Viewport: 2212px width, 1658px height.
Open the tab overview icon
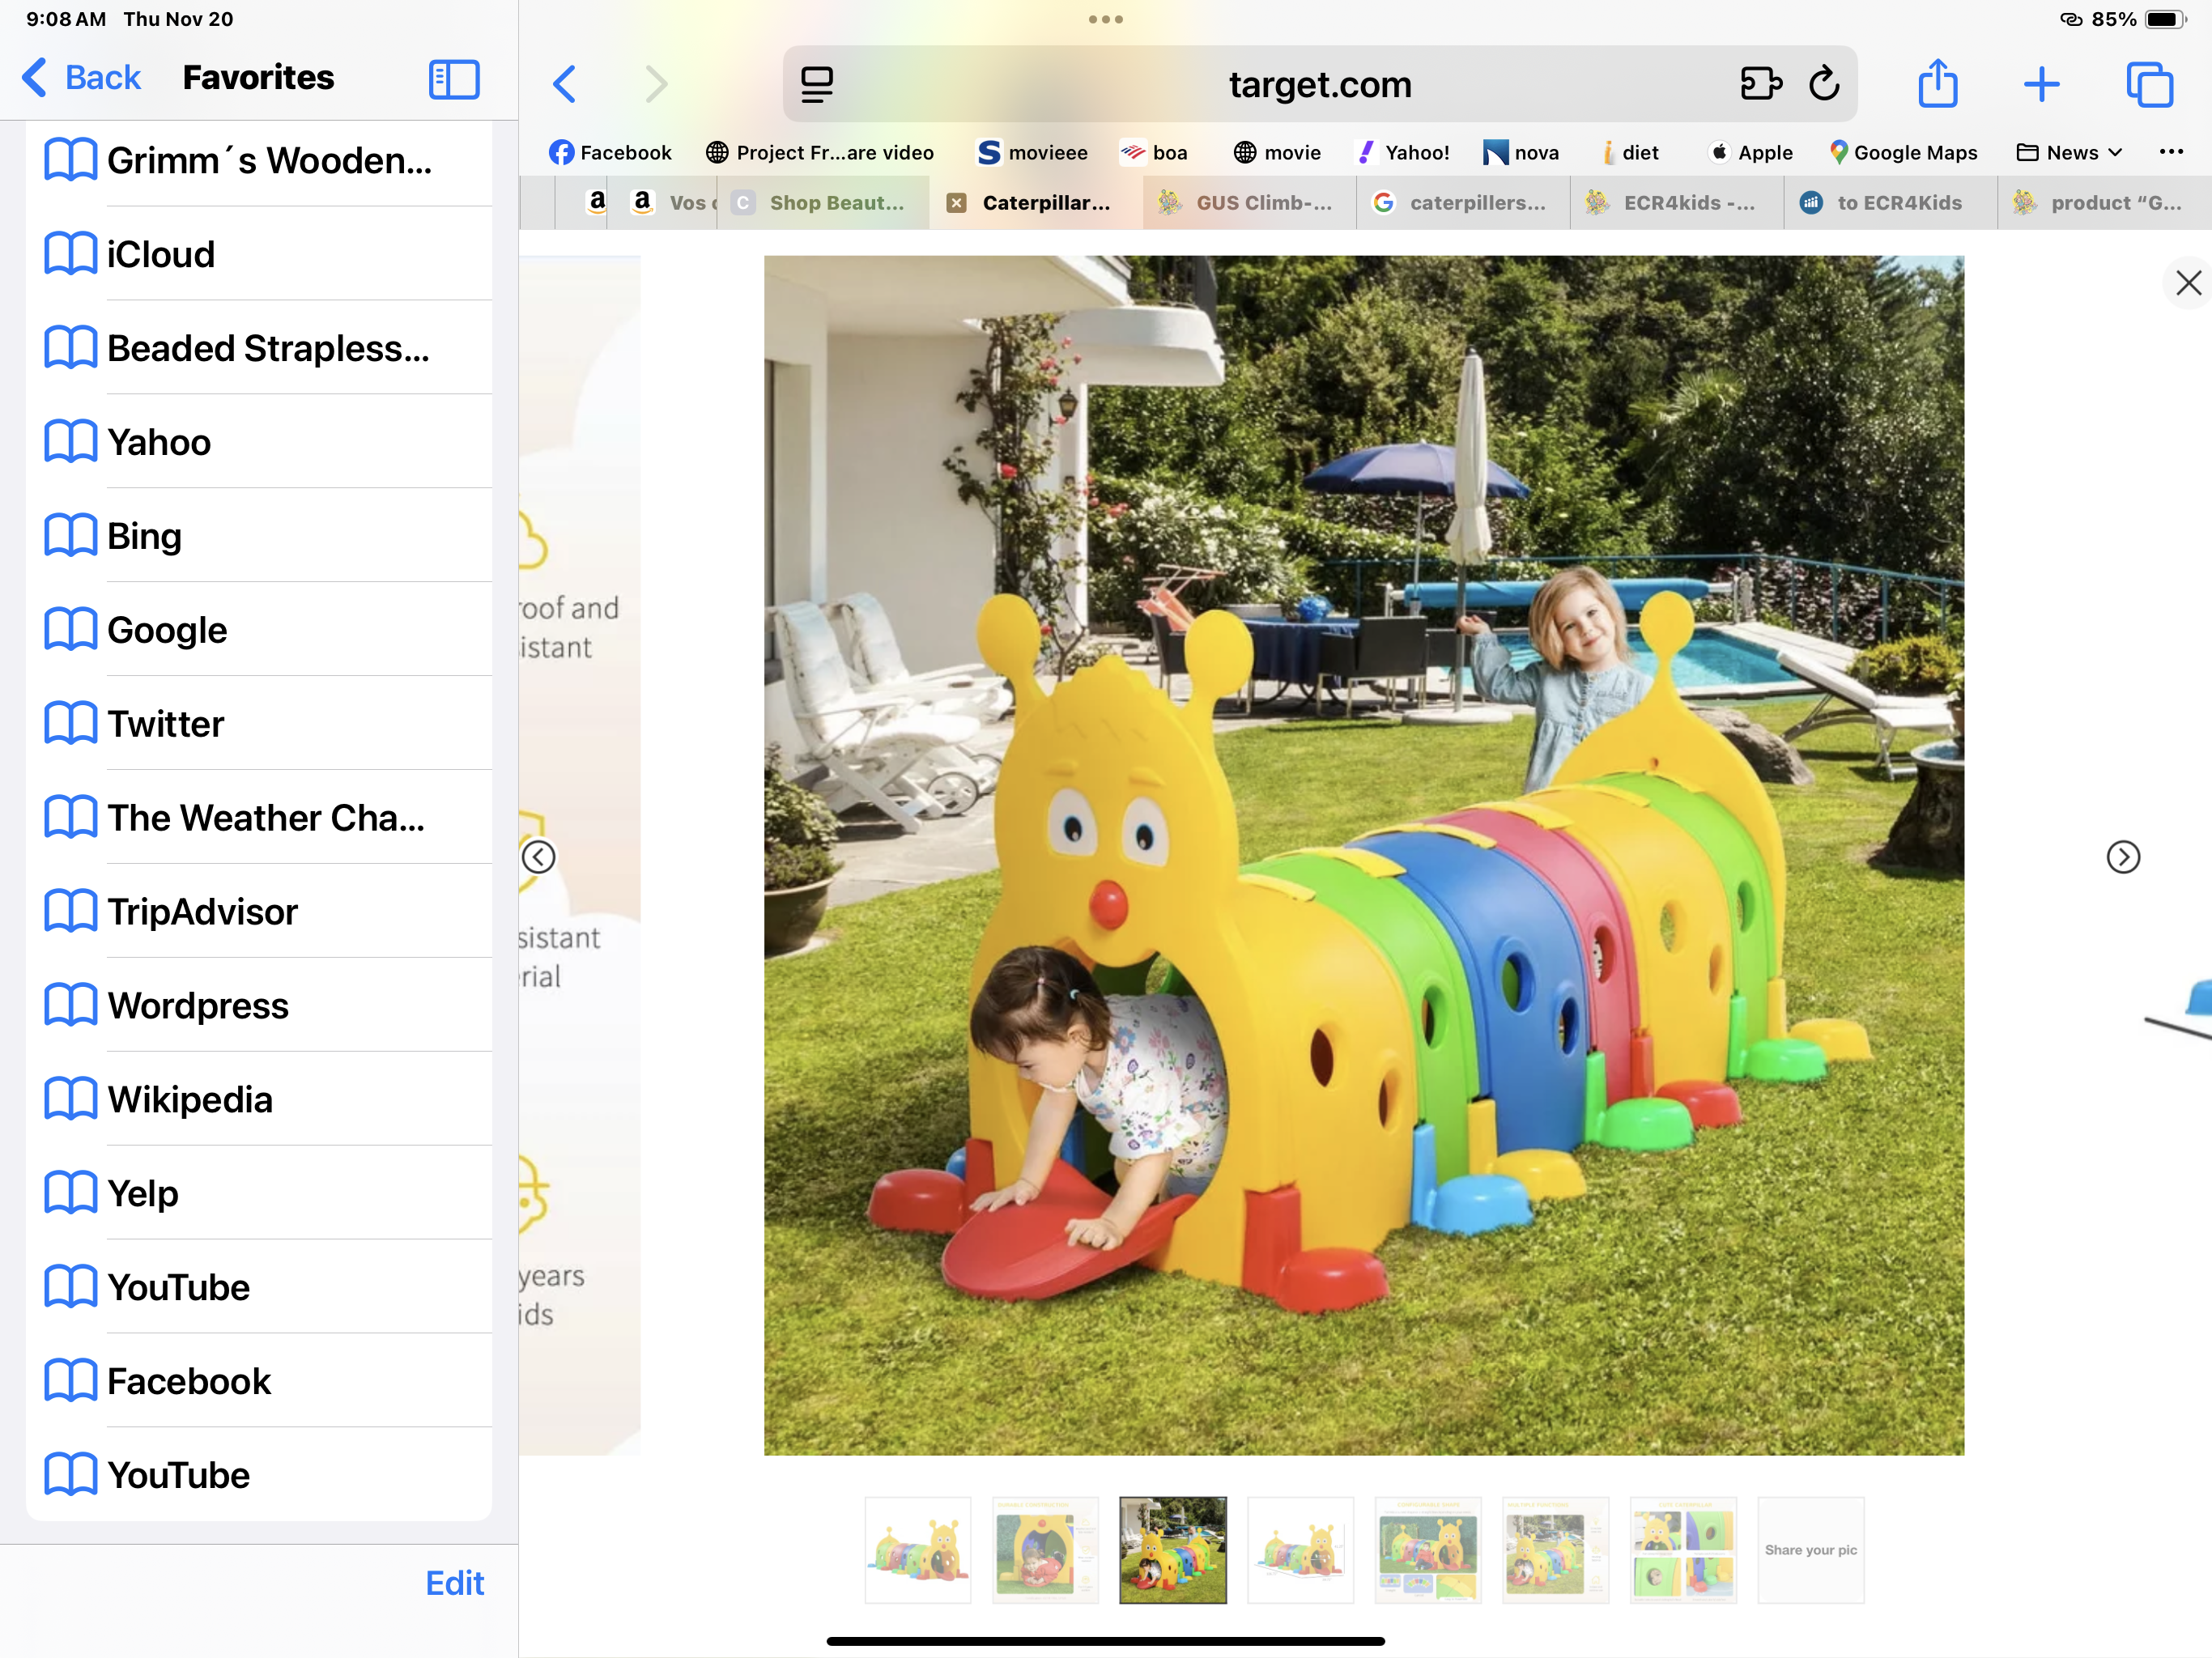click(x=2149, y=84)
